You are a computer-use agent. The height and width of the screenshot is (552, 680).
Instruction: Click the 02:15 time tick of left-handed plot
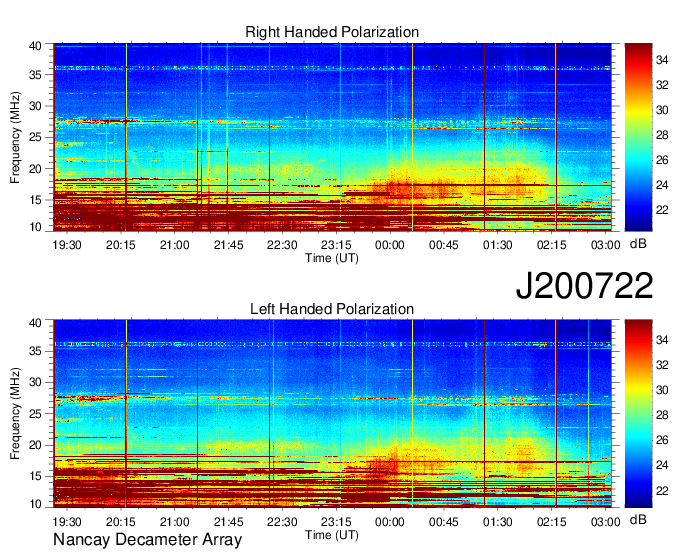point(552,521)
